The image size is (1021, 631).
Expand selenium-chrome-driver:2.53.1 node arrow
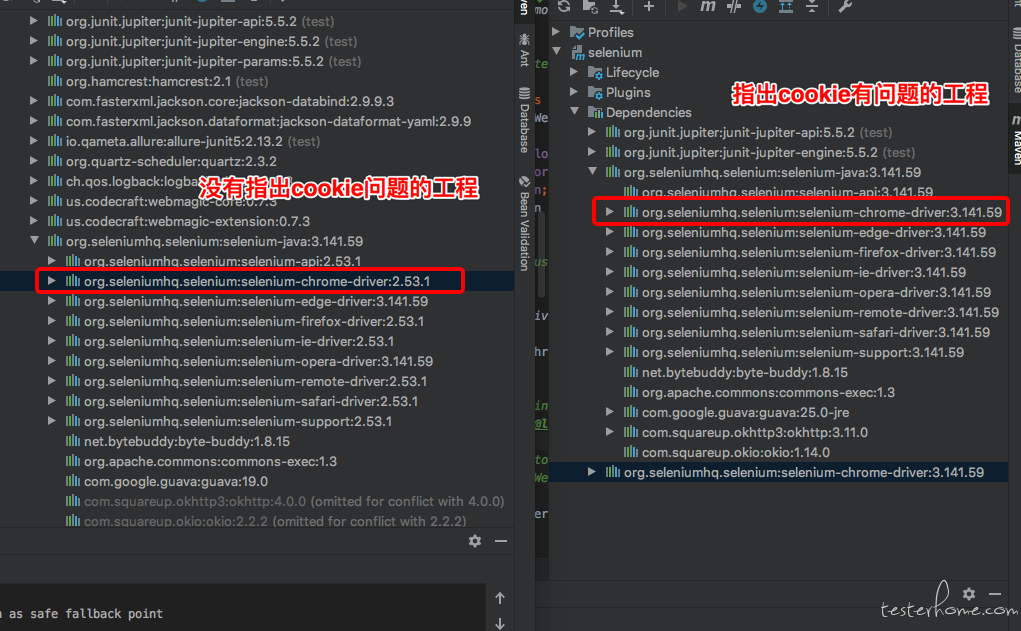coord(52,281)
